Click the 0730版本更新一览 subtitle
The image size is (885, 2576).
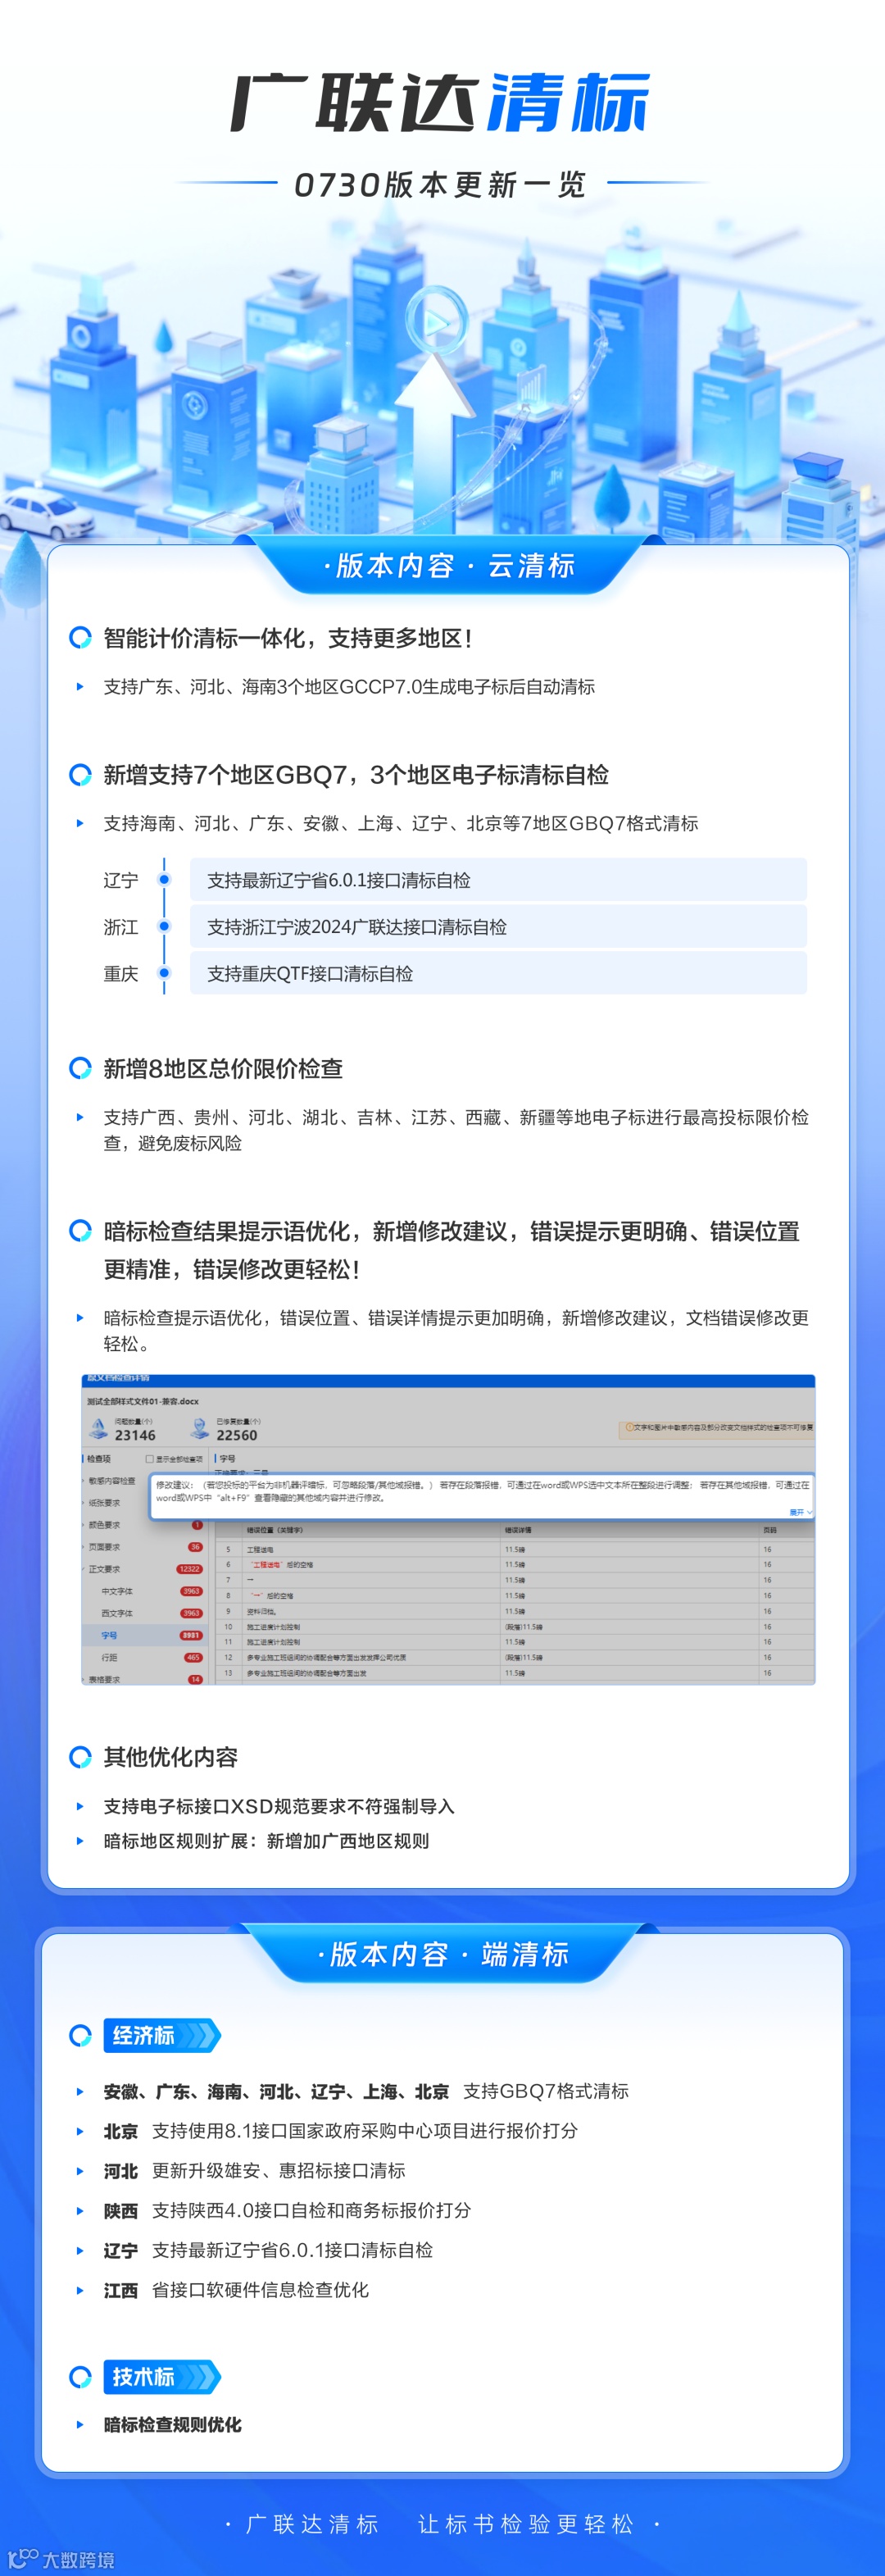(x=440, y=185)
